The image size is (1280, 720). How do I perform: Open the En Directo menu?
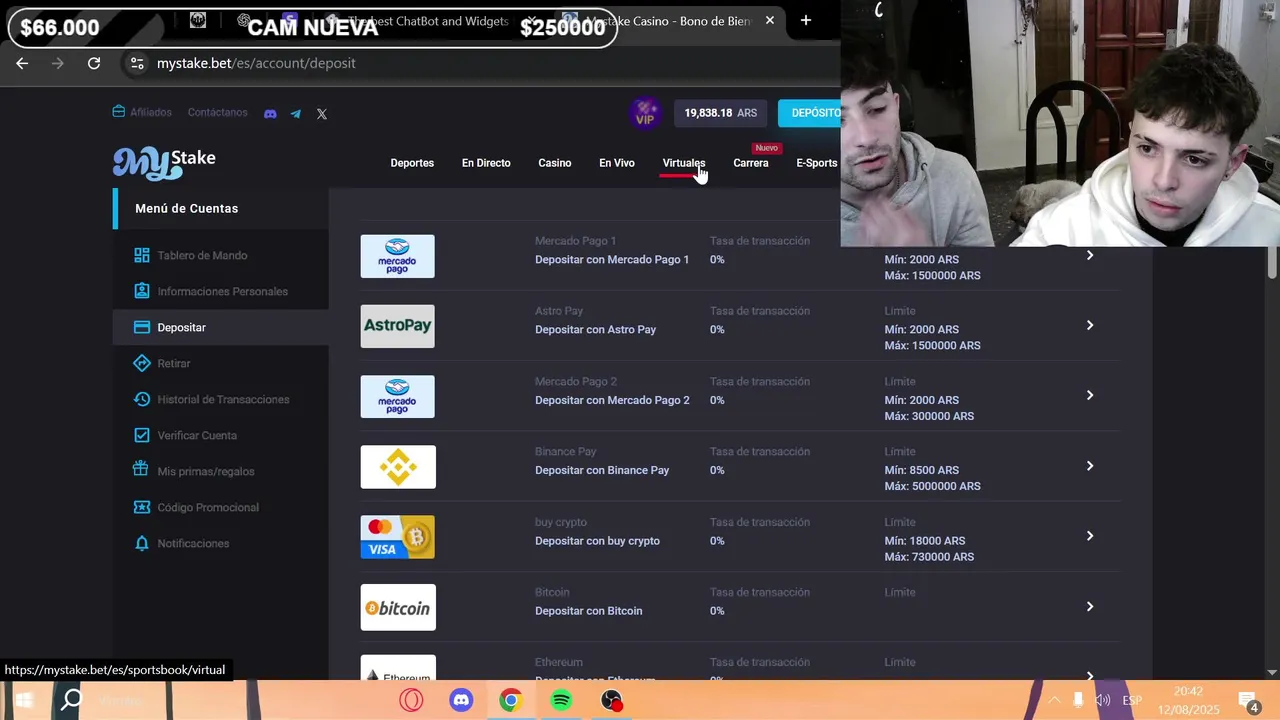[x=486, y=163]
